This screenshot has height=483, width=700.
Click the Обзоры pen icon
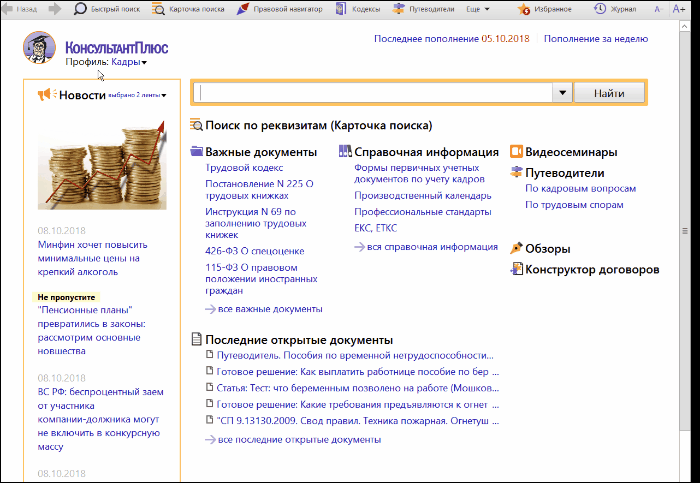(516, 248)
